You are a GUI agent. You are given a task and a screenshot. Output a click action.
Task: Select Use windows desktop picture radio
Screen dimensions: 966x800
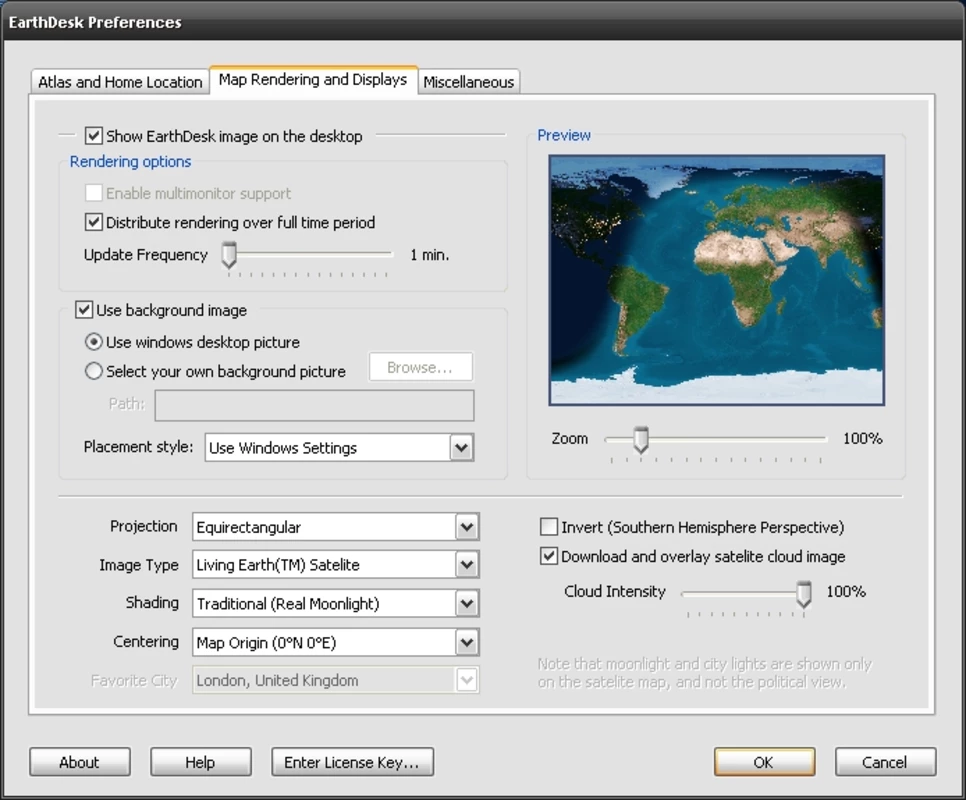pyautogui.click(x=94, y=341)
